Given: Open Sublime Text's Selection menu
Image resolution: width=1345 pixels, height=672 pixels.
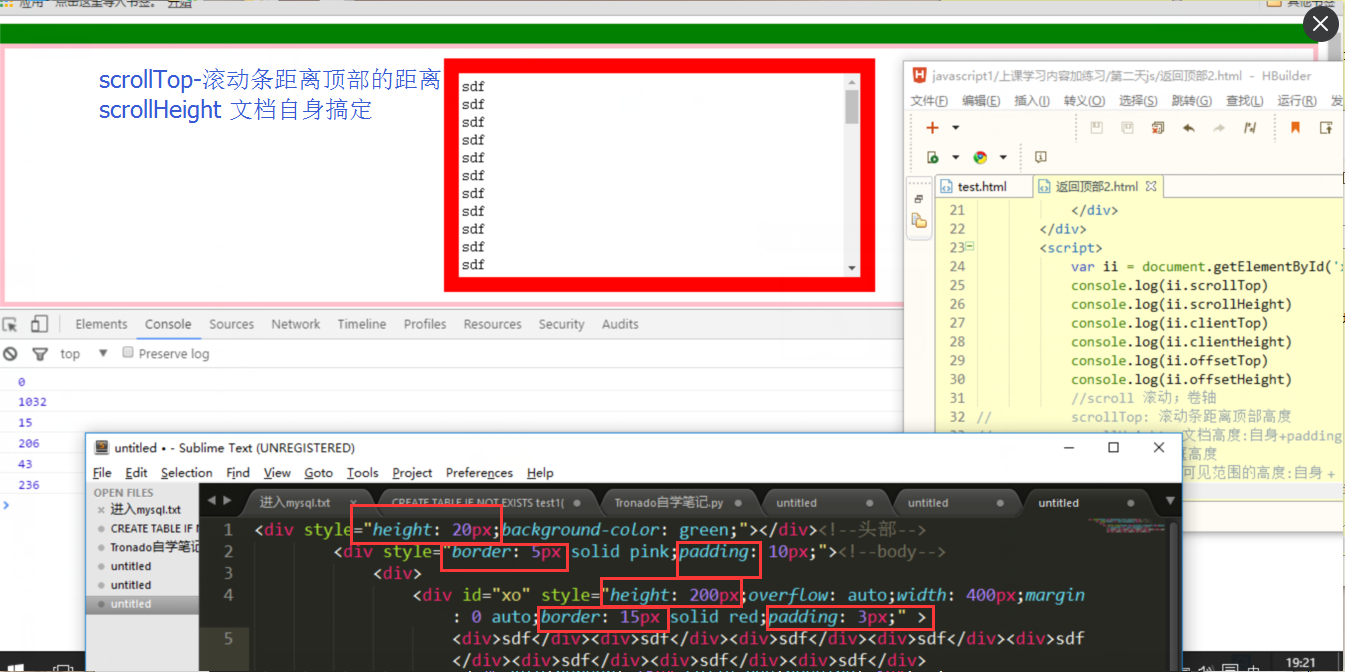Looking at the screenshot, I should click(x=187, y=473).
